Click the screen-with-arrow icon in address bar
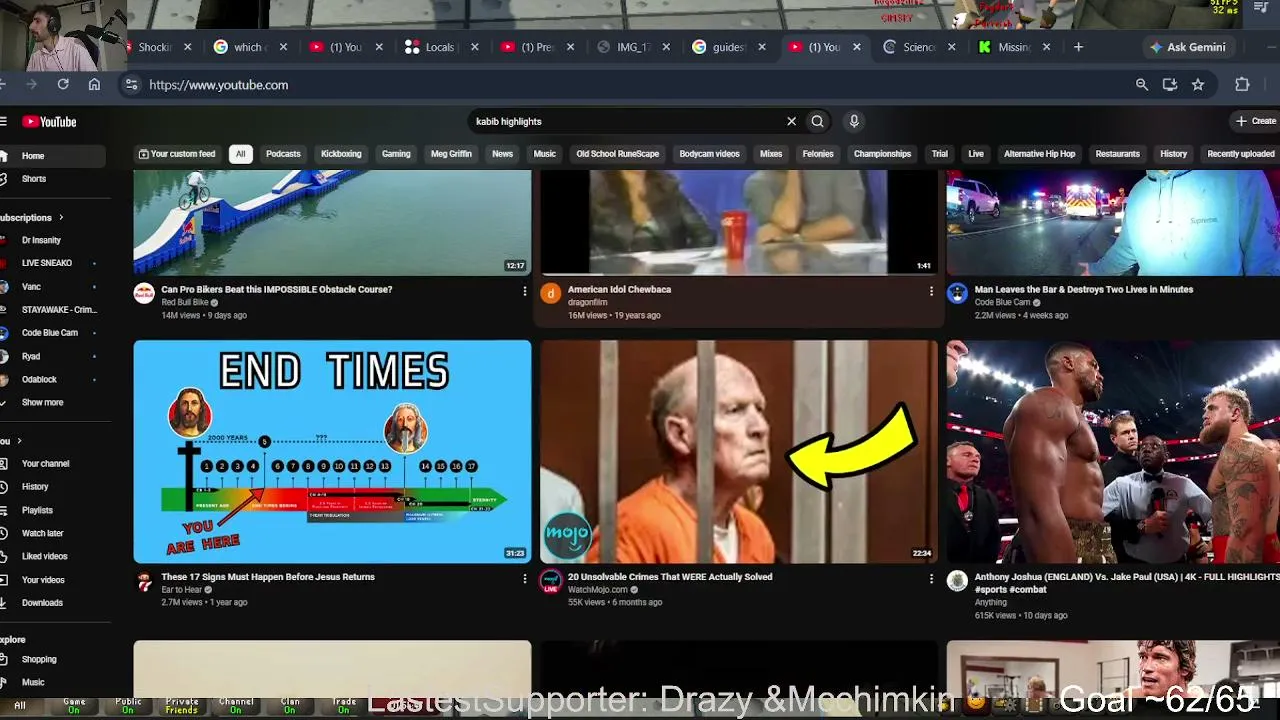Image resolution: width=1280 pixels, height=720 pixels. coord(1170,85)
